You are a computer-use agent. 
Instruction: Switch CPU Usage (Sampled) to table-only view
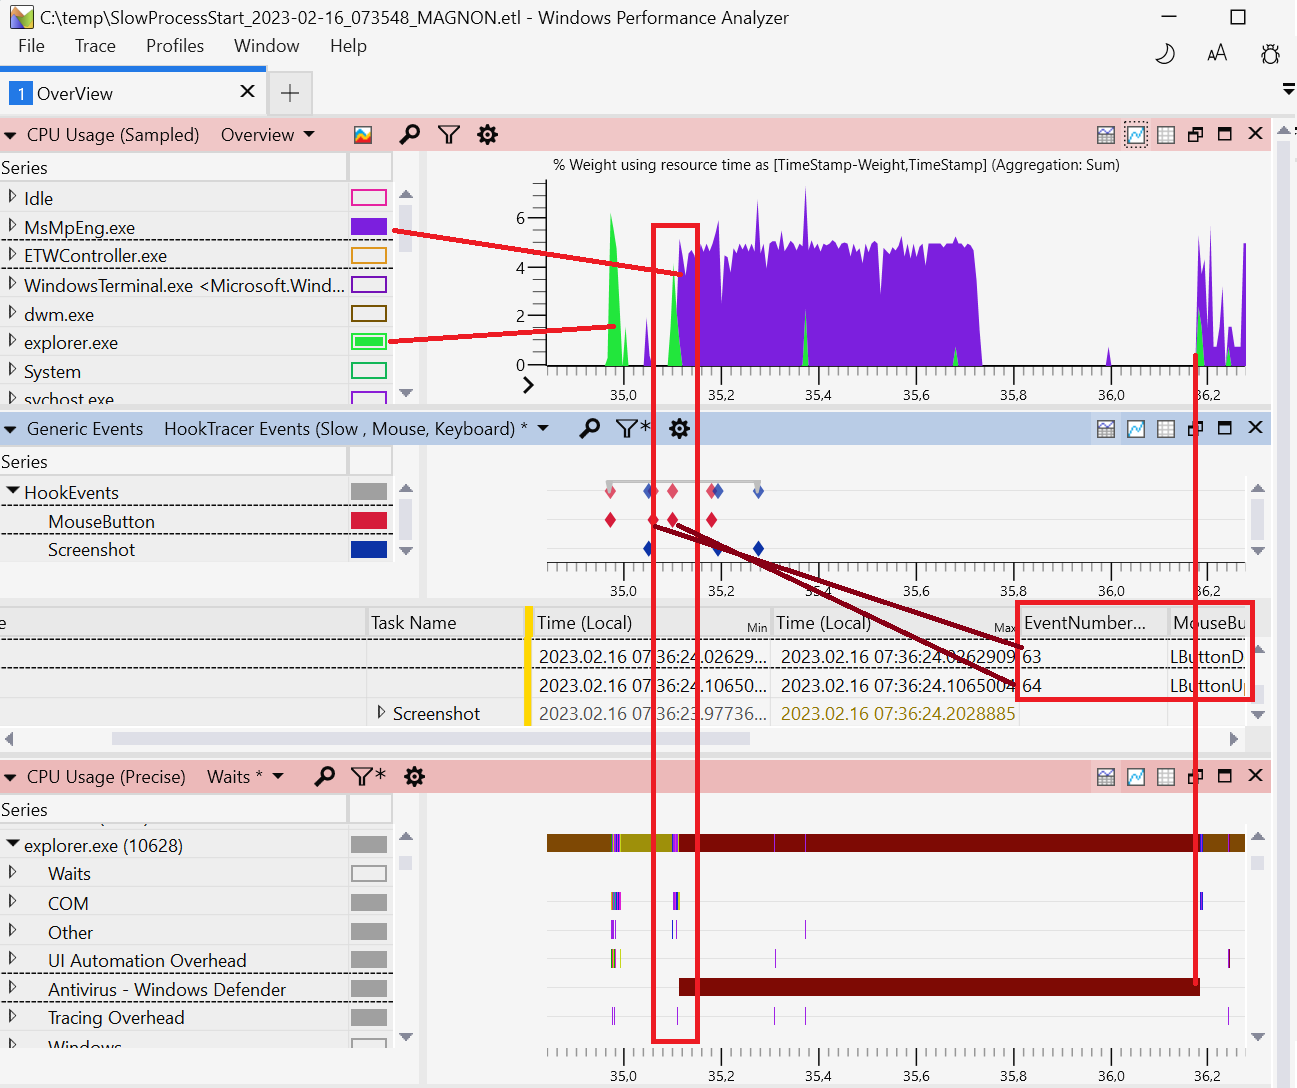click(1166, 135)
